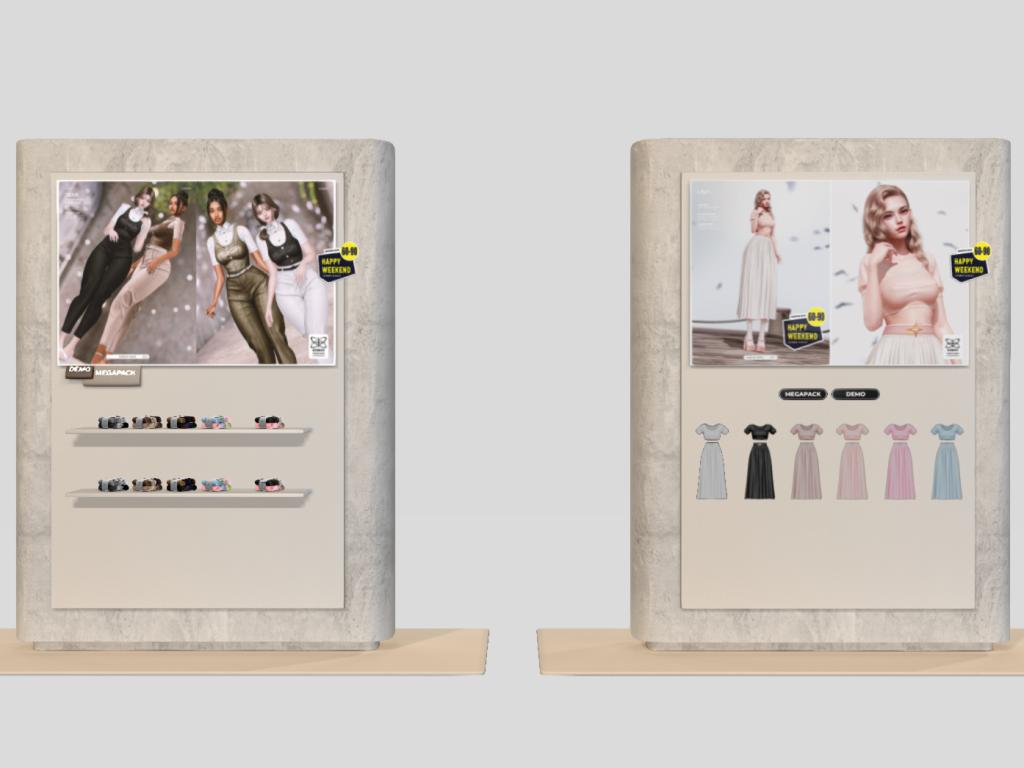Click MEGAPACK tag under the jumpsuit poster
The image size is (1024, 768).
[117, 375]
